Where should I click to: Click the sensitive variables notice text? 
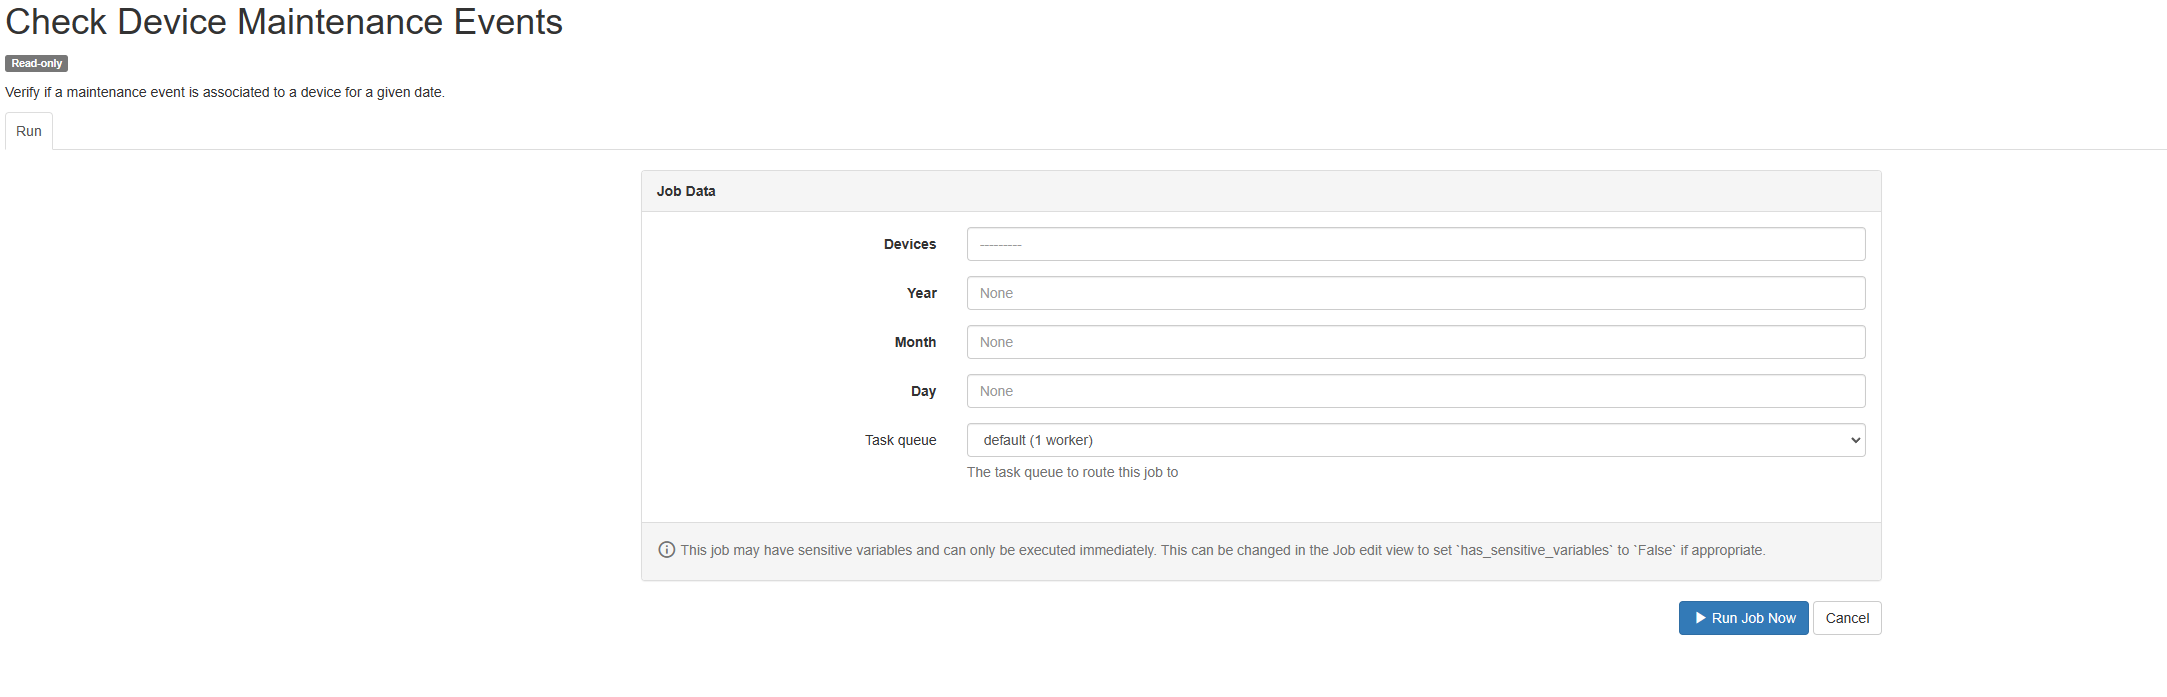pyautogui.click(x=1223, y=550)
